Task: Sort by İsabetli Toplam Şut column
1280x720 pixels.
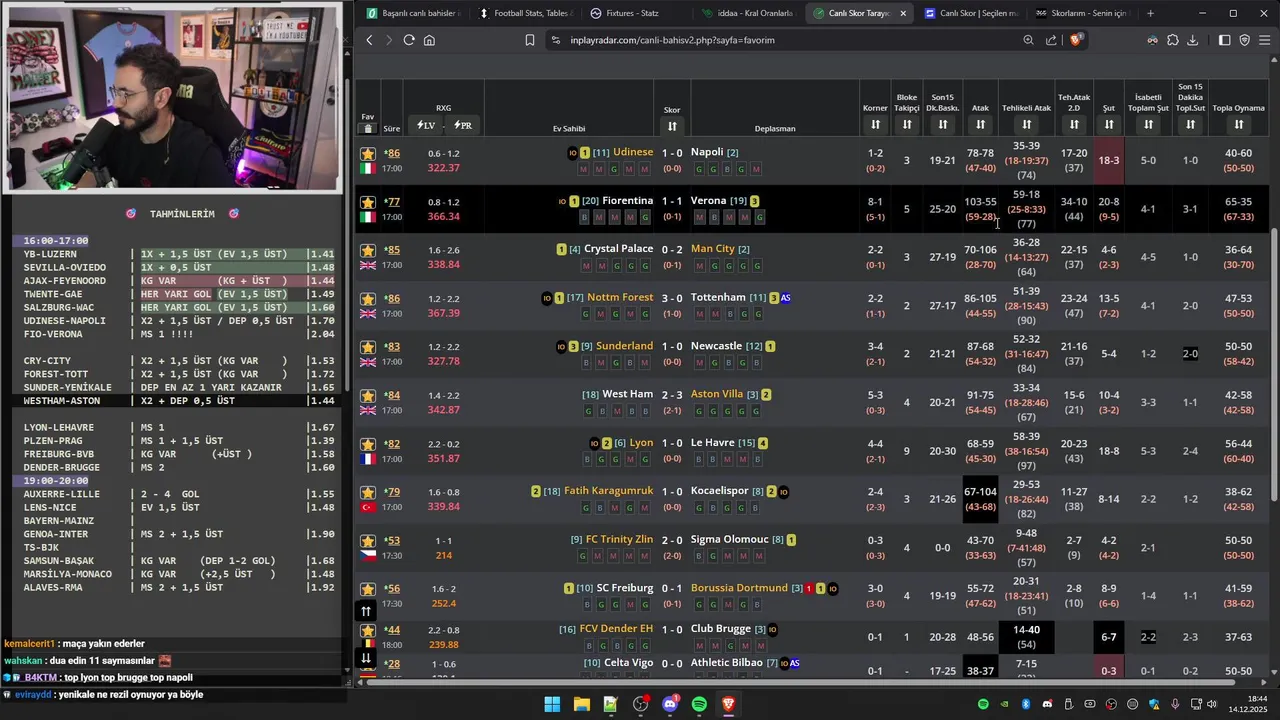Action: click(1148, 125)
